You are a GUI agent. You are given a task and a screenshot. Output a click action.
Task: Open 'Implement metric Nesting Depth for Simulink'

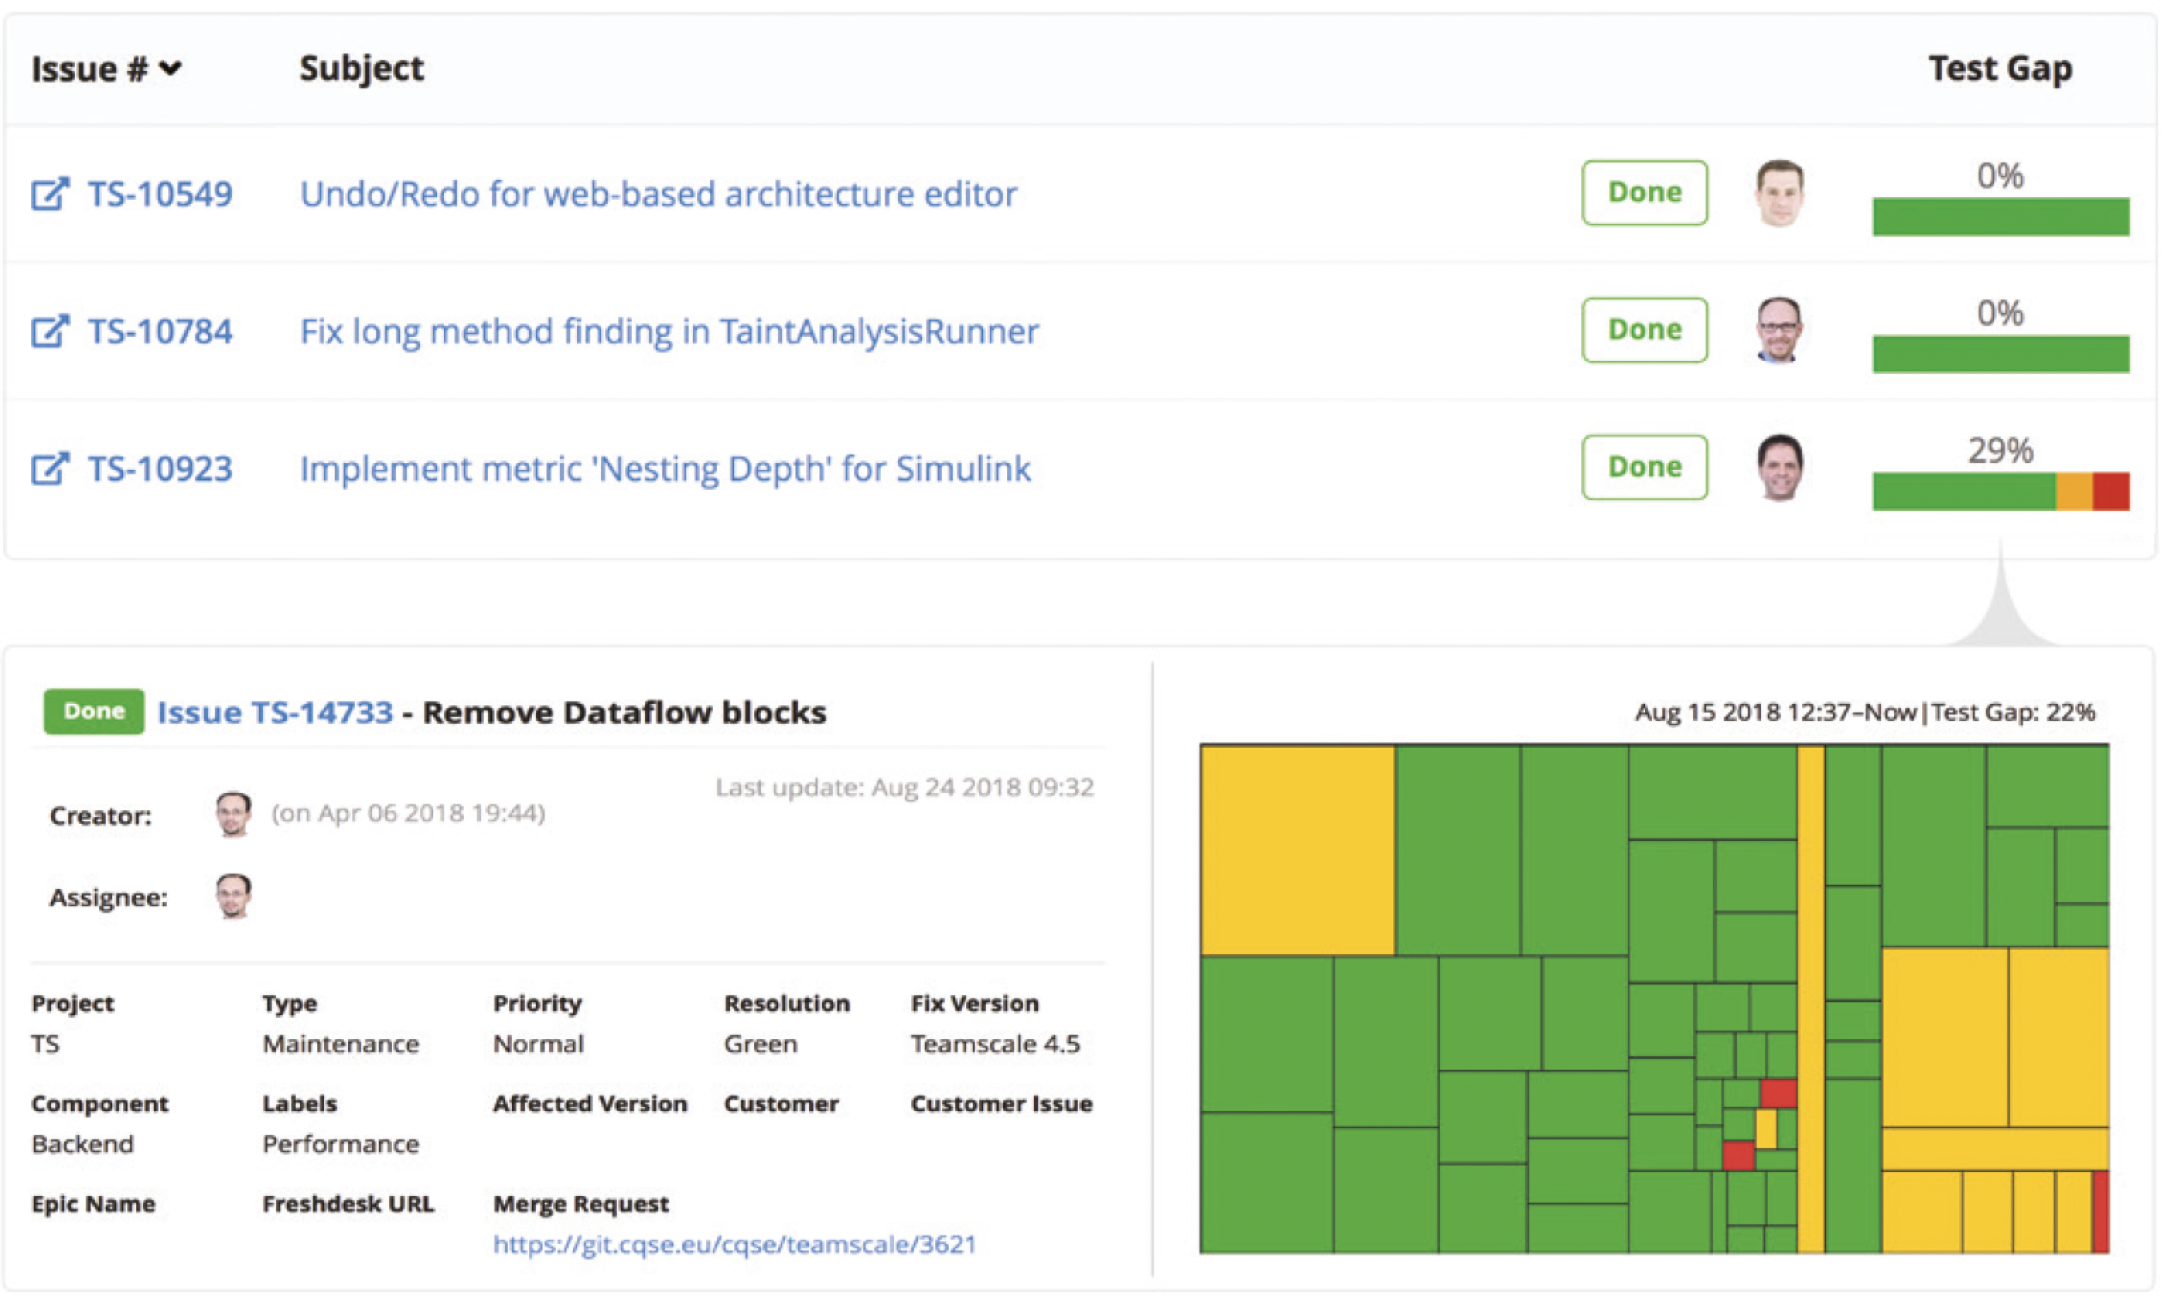tap(665, 468)
